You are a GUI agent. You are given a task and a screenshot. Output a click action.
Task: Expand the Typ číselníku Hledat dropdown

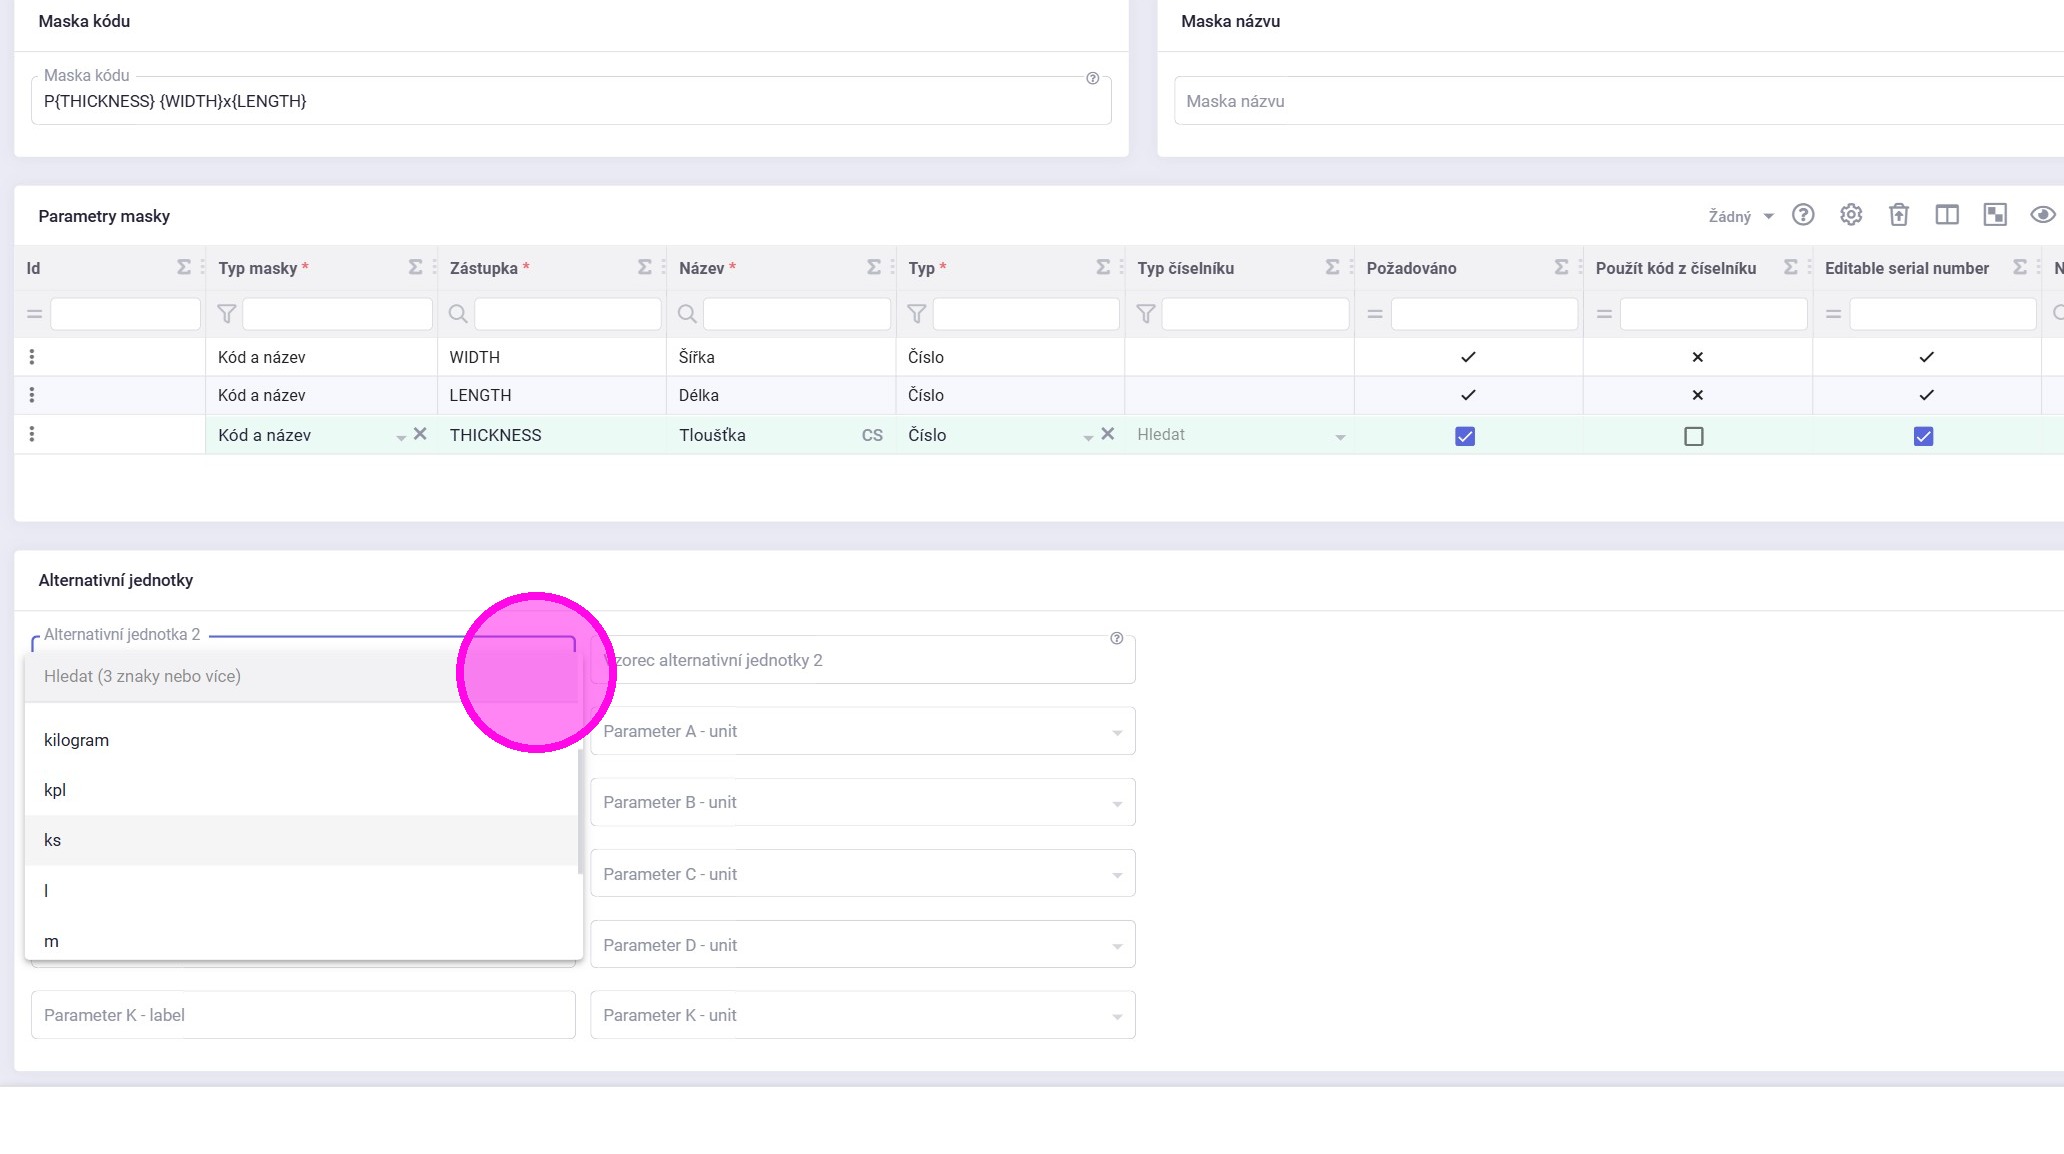[x=1339, y=436]
